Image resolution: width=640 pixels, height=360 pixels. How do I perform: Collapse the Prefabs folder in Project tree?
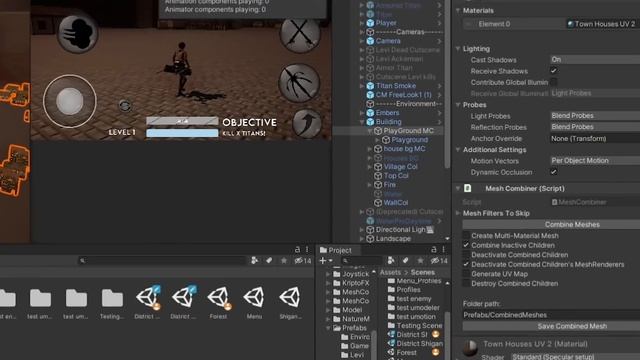point(328,328)
